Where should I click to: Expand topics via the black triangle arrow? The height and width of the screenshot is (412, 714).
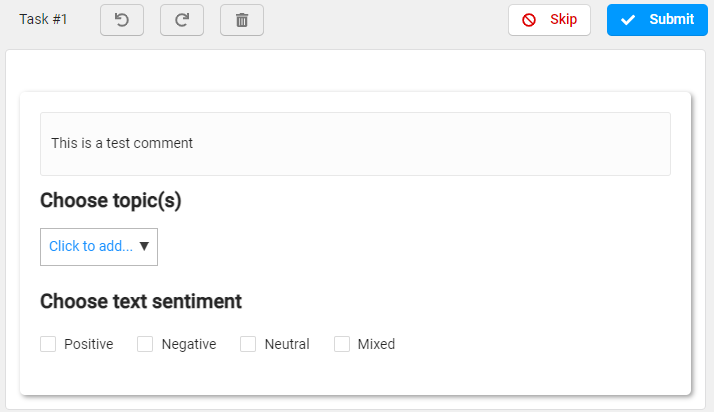point(144,246)
